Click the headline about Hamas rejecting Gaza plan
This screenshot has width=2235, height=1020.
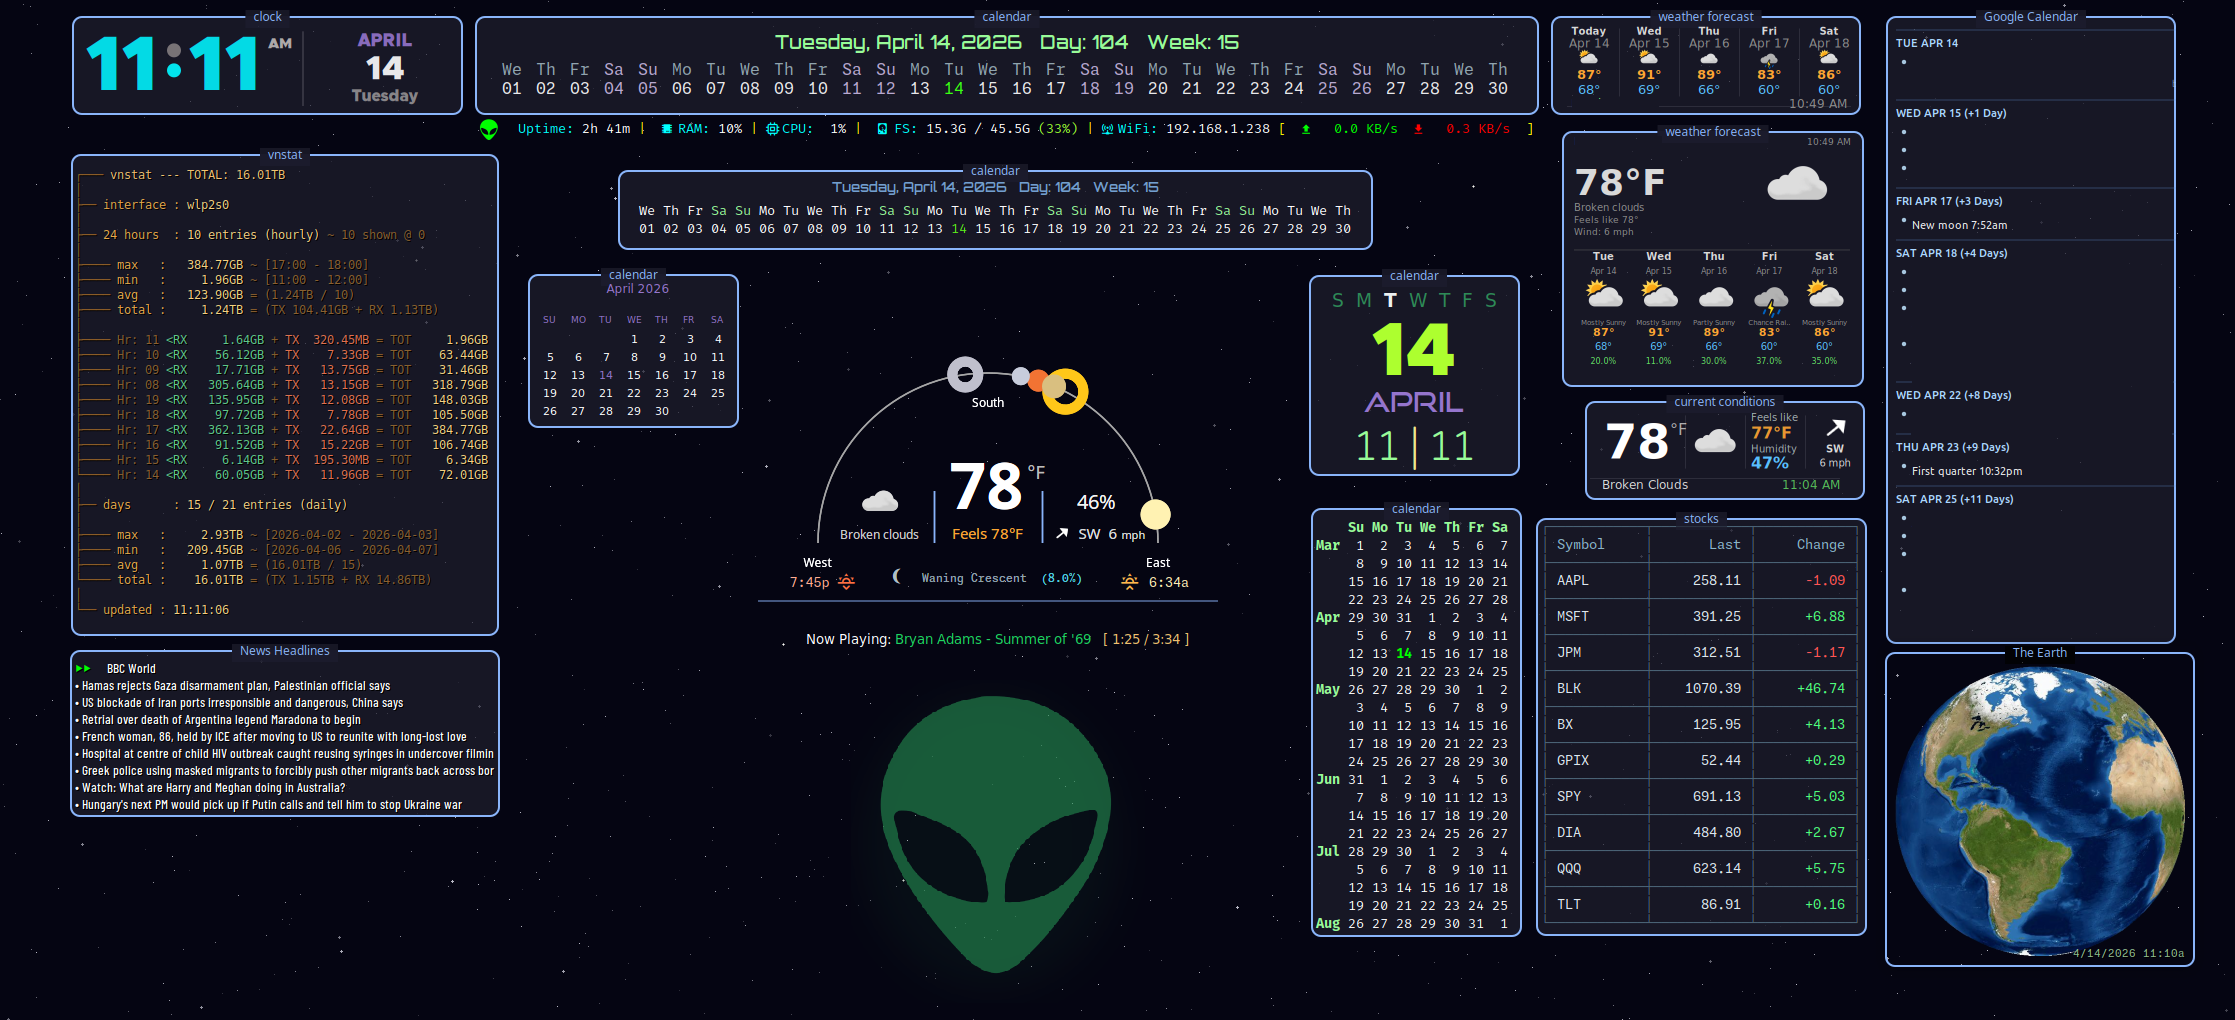[x=232, y=686]
